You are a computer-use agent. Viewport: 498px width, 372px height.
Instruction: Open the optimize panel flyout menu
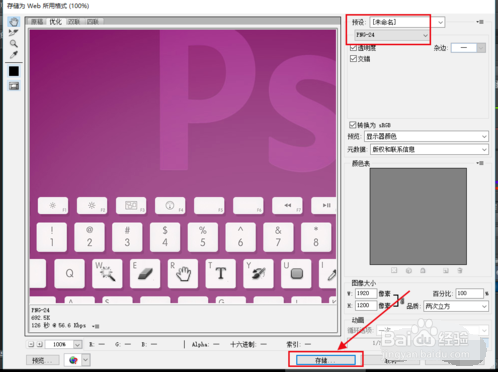pyautogui.click(x=480, y=22)
